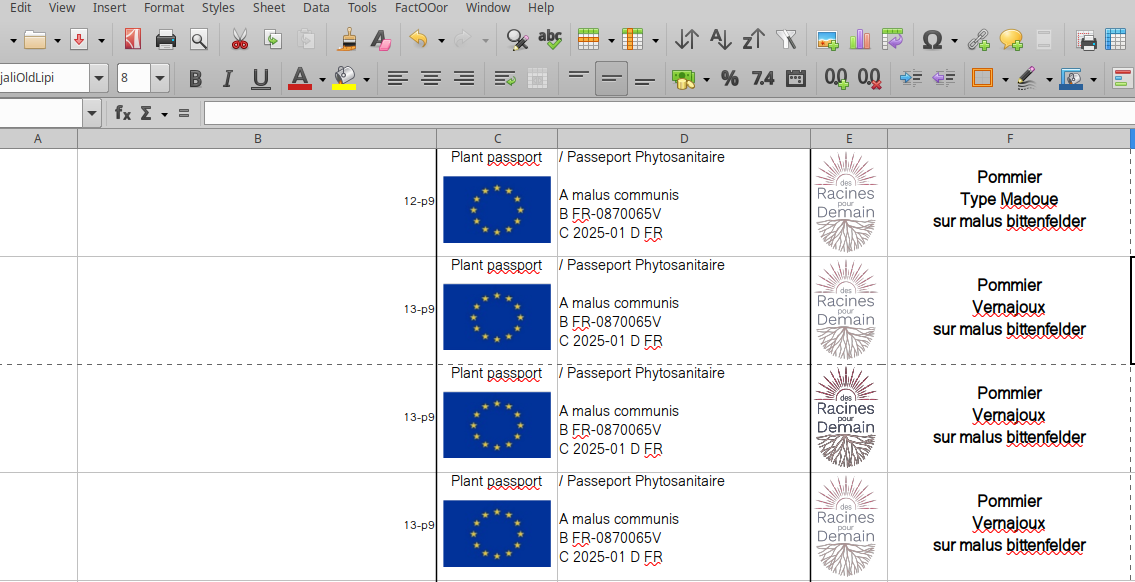Click the Print icon in toolbar
The height and width of the screenshot is (582, 1135).
(x=166, y=40)
